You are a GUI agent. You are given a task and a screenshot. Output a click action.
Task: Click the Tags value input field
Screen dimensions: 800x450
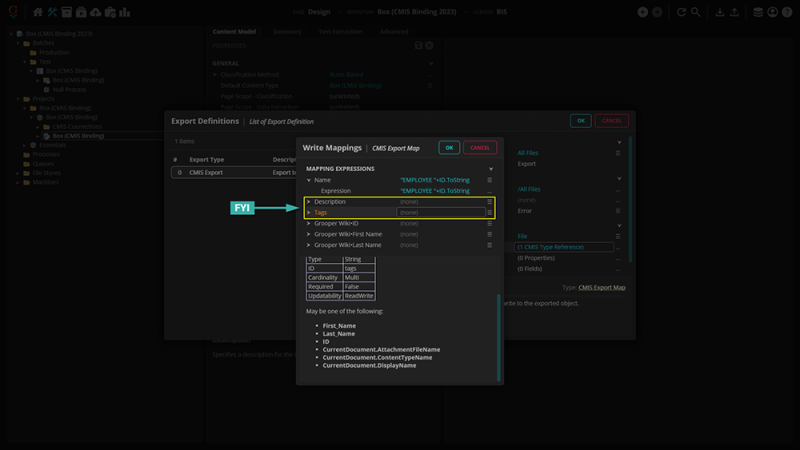point(440,213)
